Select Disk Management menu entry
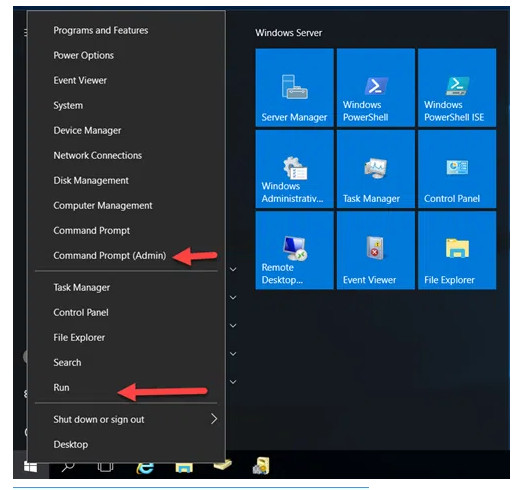 click(126, 180)
